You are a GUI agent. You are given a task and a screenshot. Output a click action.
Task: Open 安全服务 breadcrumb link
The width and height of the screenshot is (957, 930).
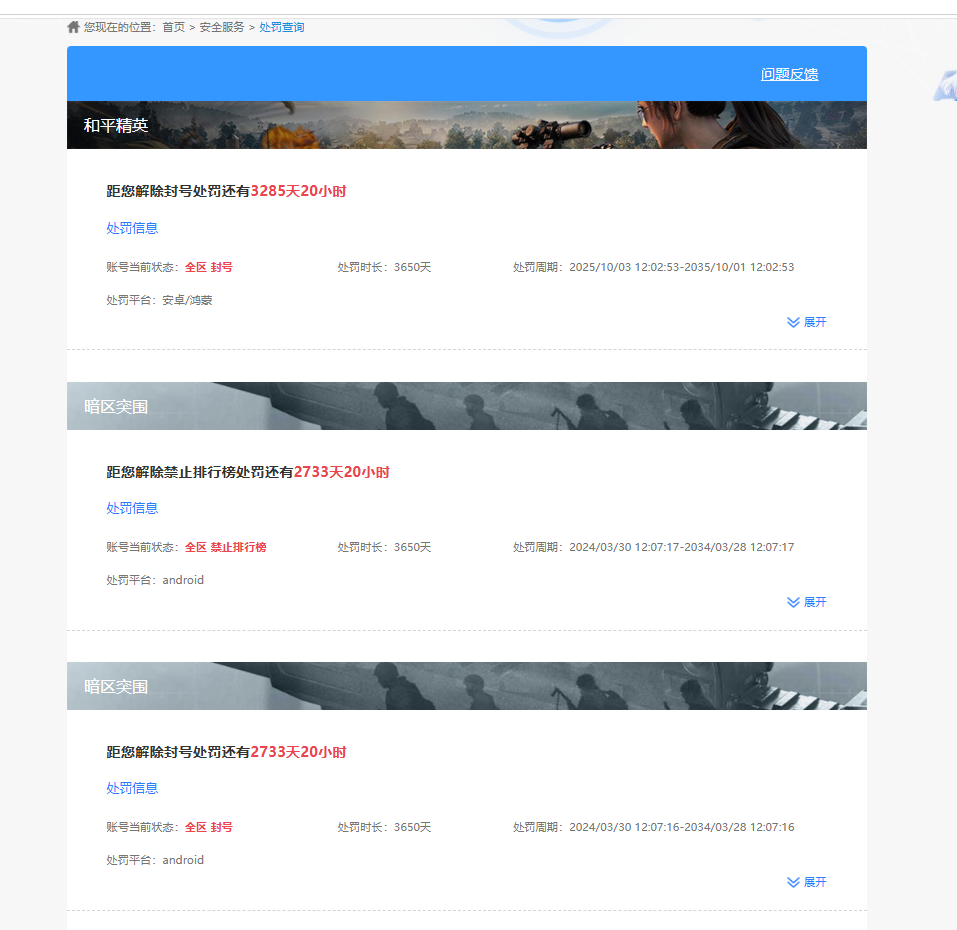pyautogui.click(x=222, y=27)
